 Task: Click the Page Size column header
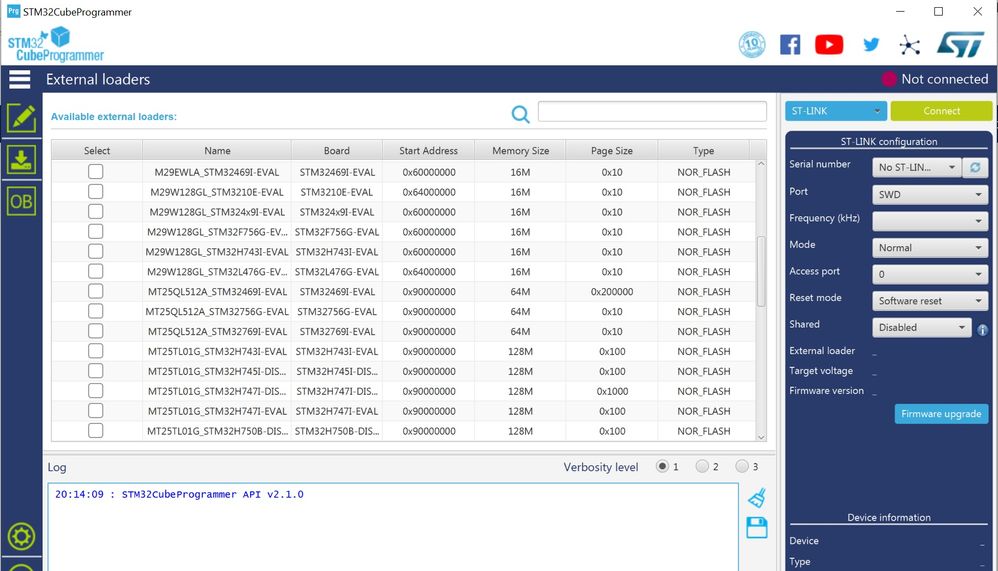(612, 150)
